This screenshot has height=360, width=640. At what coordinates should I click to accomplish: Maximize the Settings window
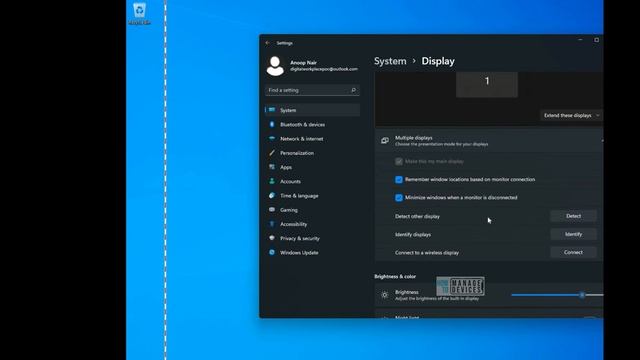(x=596, y=40)
